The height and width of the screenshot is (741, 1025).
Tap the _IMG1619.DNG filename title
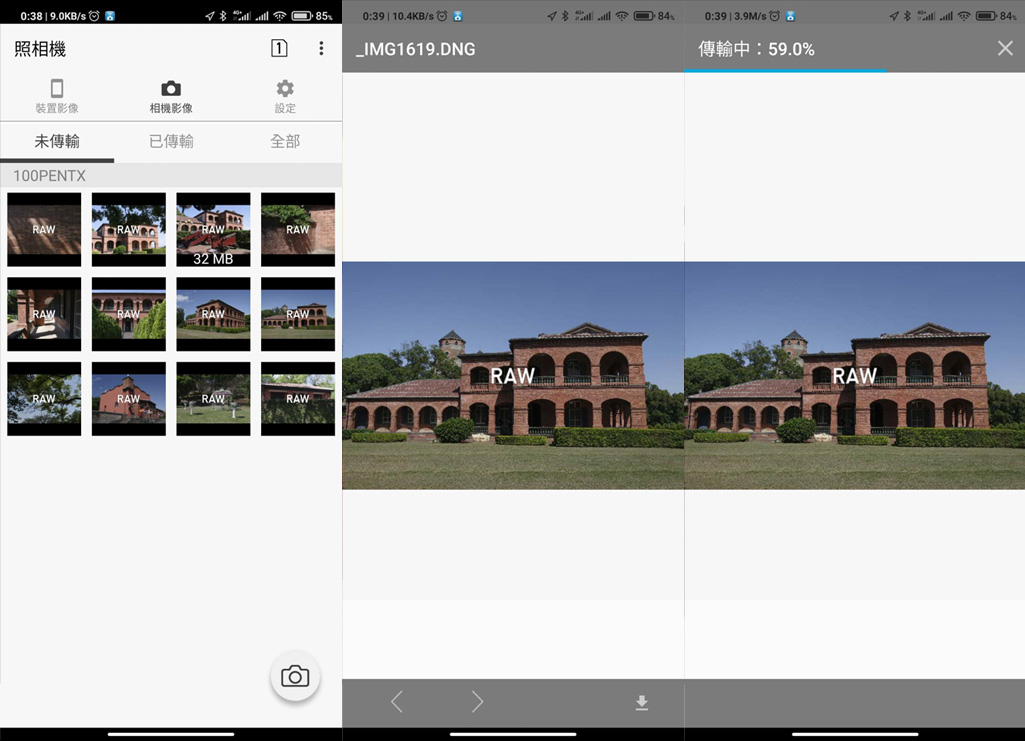(x=416, y=49)
